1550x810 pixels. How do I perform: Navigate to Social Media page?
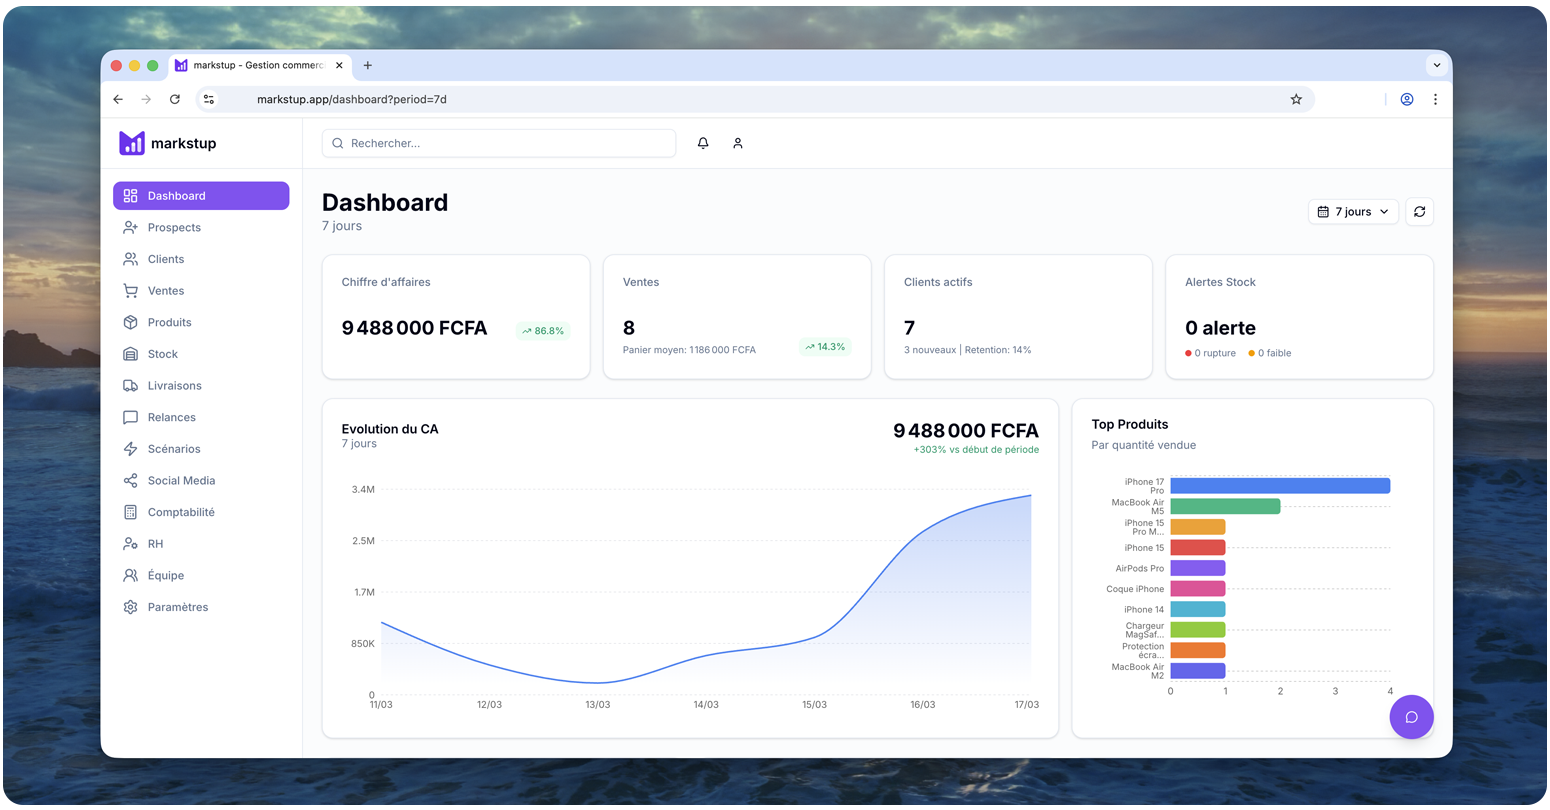coord(181,481)
